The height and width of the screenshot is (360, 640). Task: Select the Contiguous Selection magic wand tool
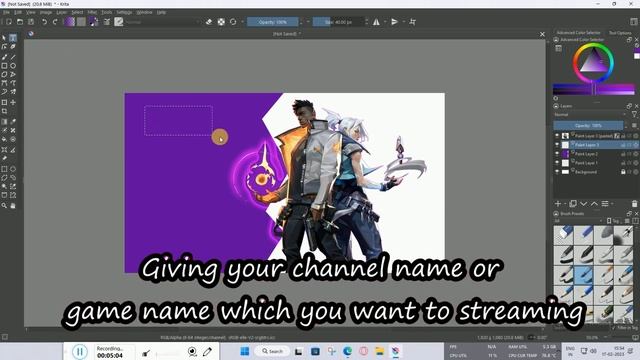4,187
